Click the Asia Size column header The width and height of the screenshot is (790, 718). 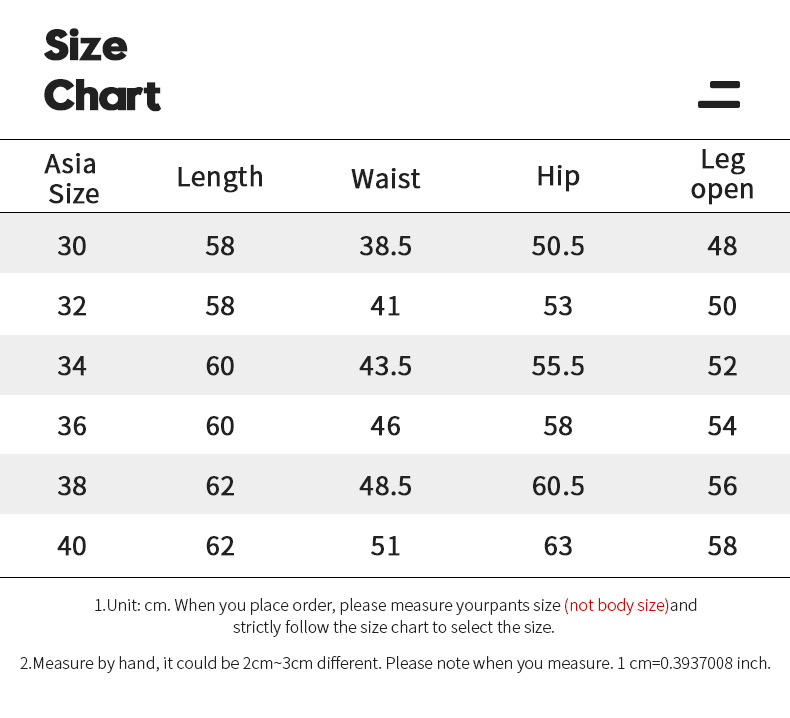coord(72,178)
